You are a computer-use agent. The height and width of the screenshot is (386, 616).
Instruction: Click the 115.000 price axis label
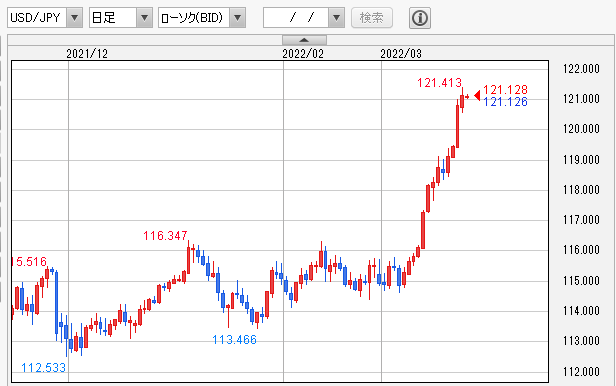pyautogui.click(x=581, y=281)
